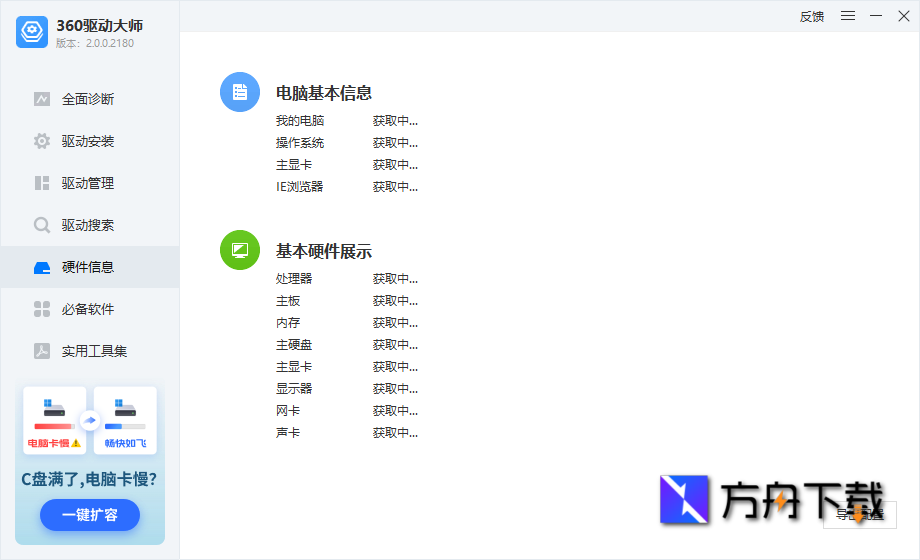Click the 基本硬件展示 heading

coord(324,251)
